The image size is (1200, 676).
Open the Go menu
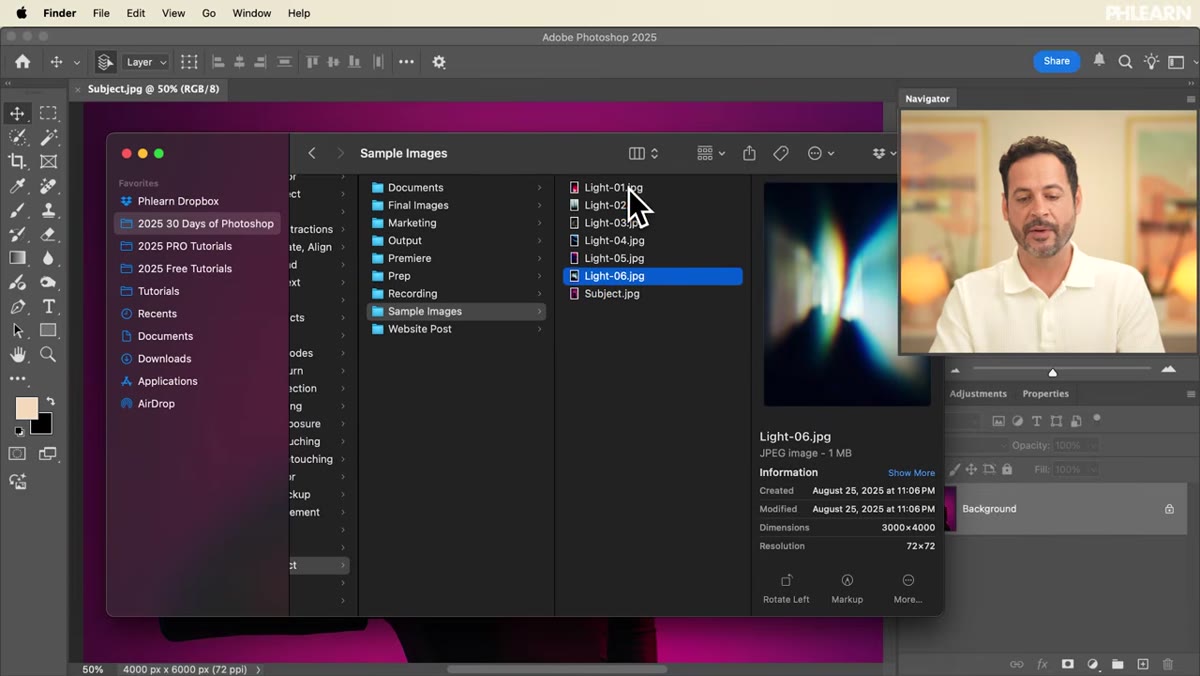pos(209,13)
